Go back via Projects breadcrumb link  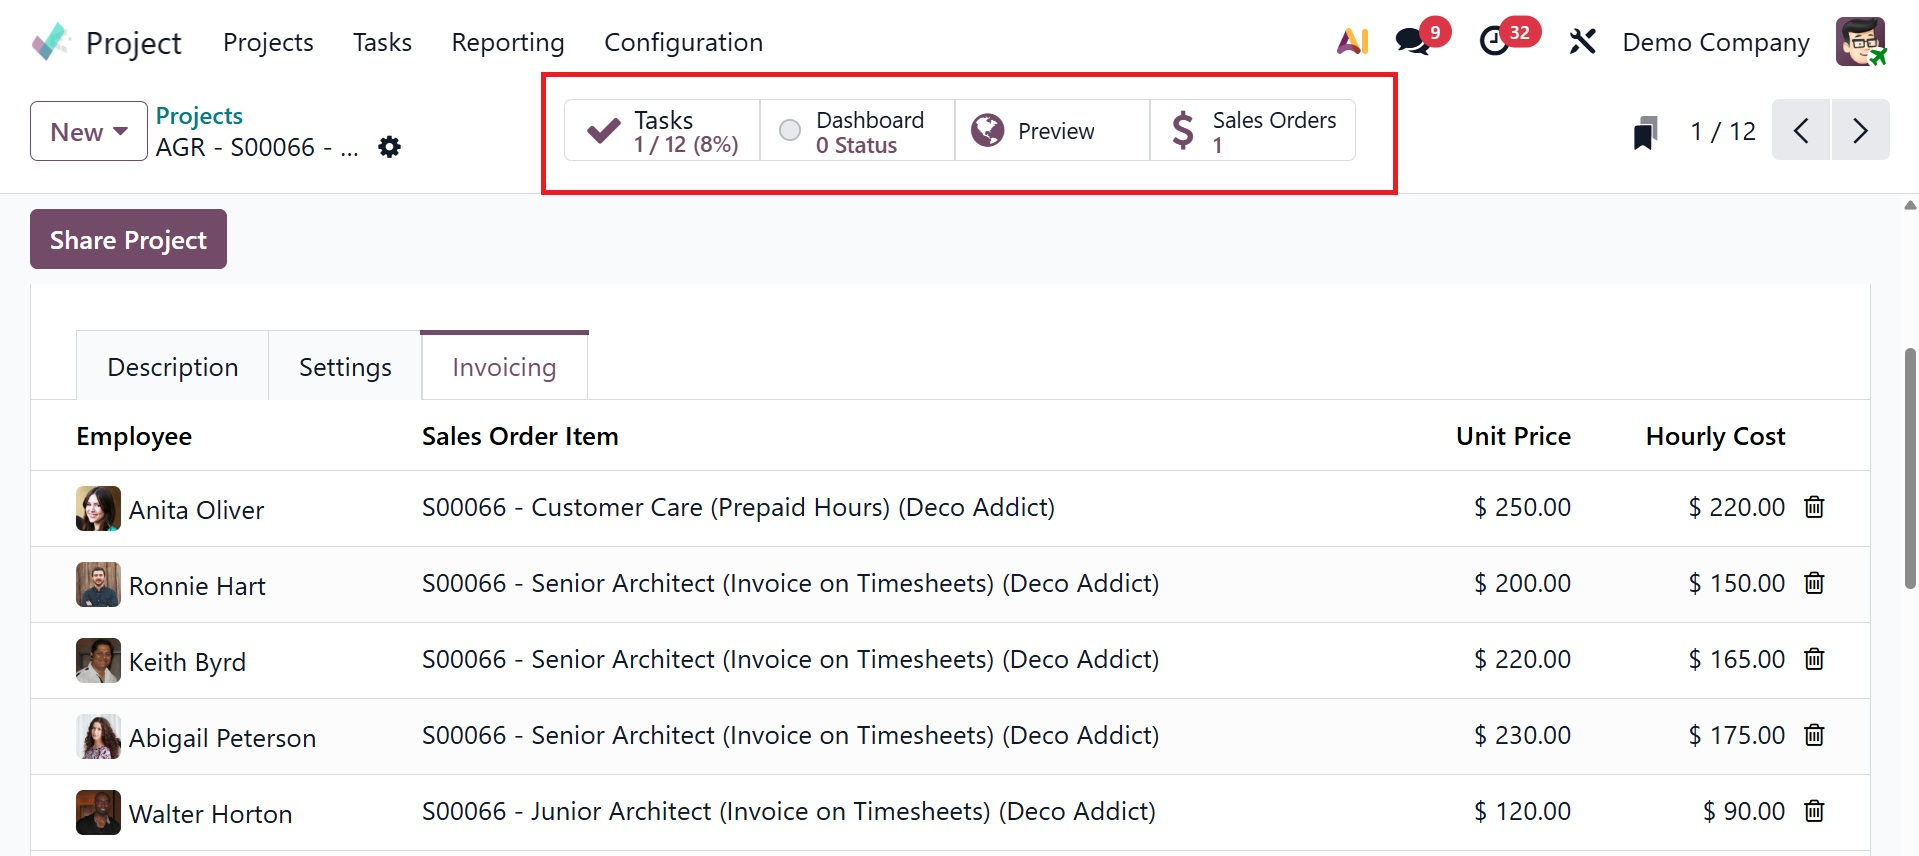(199, 116)
